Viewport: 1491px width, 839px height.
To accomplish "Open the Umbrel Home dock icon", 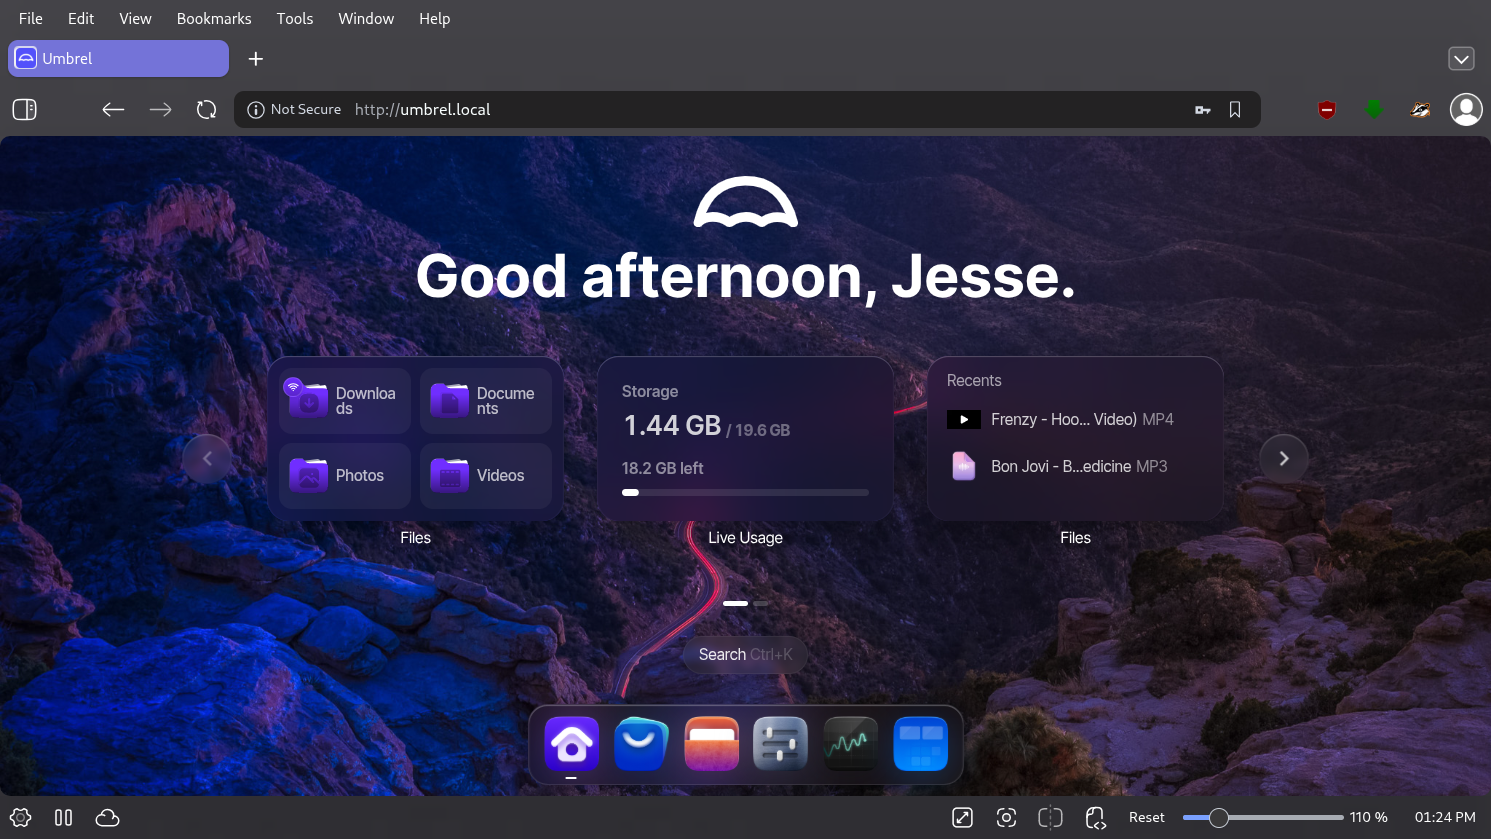I will 572,744.
